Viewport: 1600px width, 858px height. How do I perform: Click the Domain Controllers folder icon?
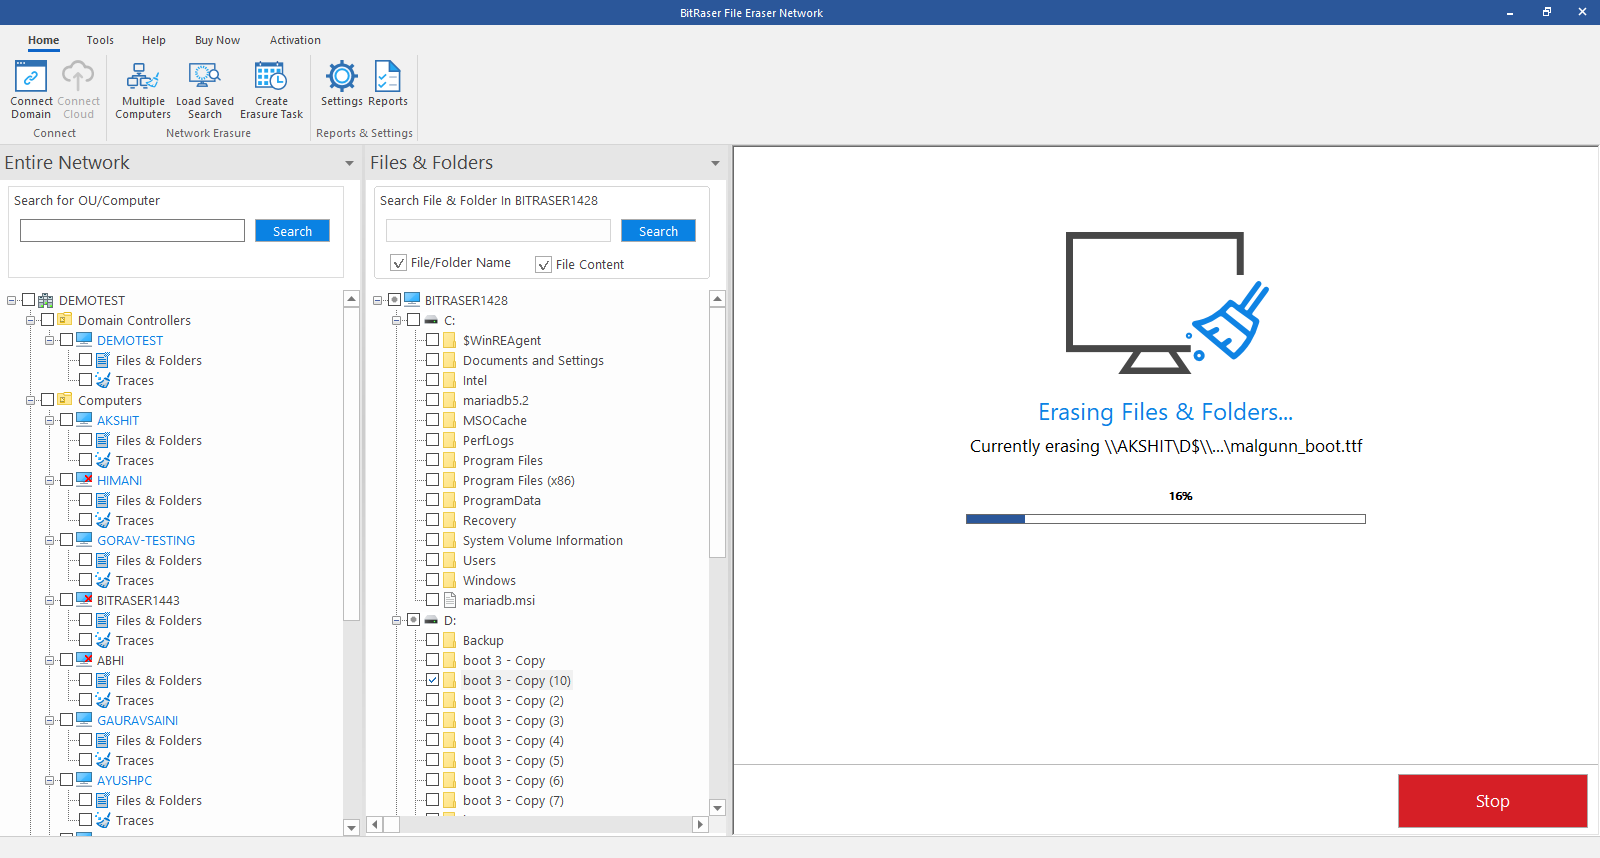pos(65,320)
